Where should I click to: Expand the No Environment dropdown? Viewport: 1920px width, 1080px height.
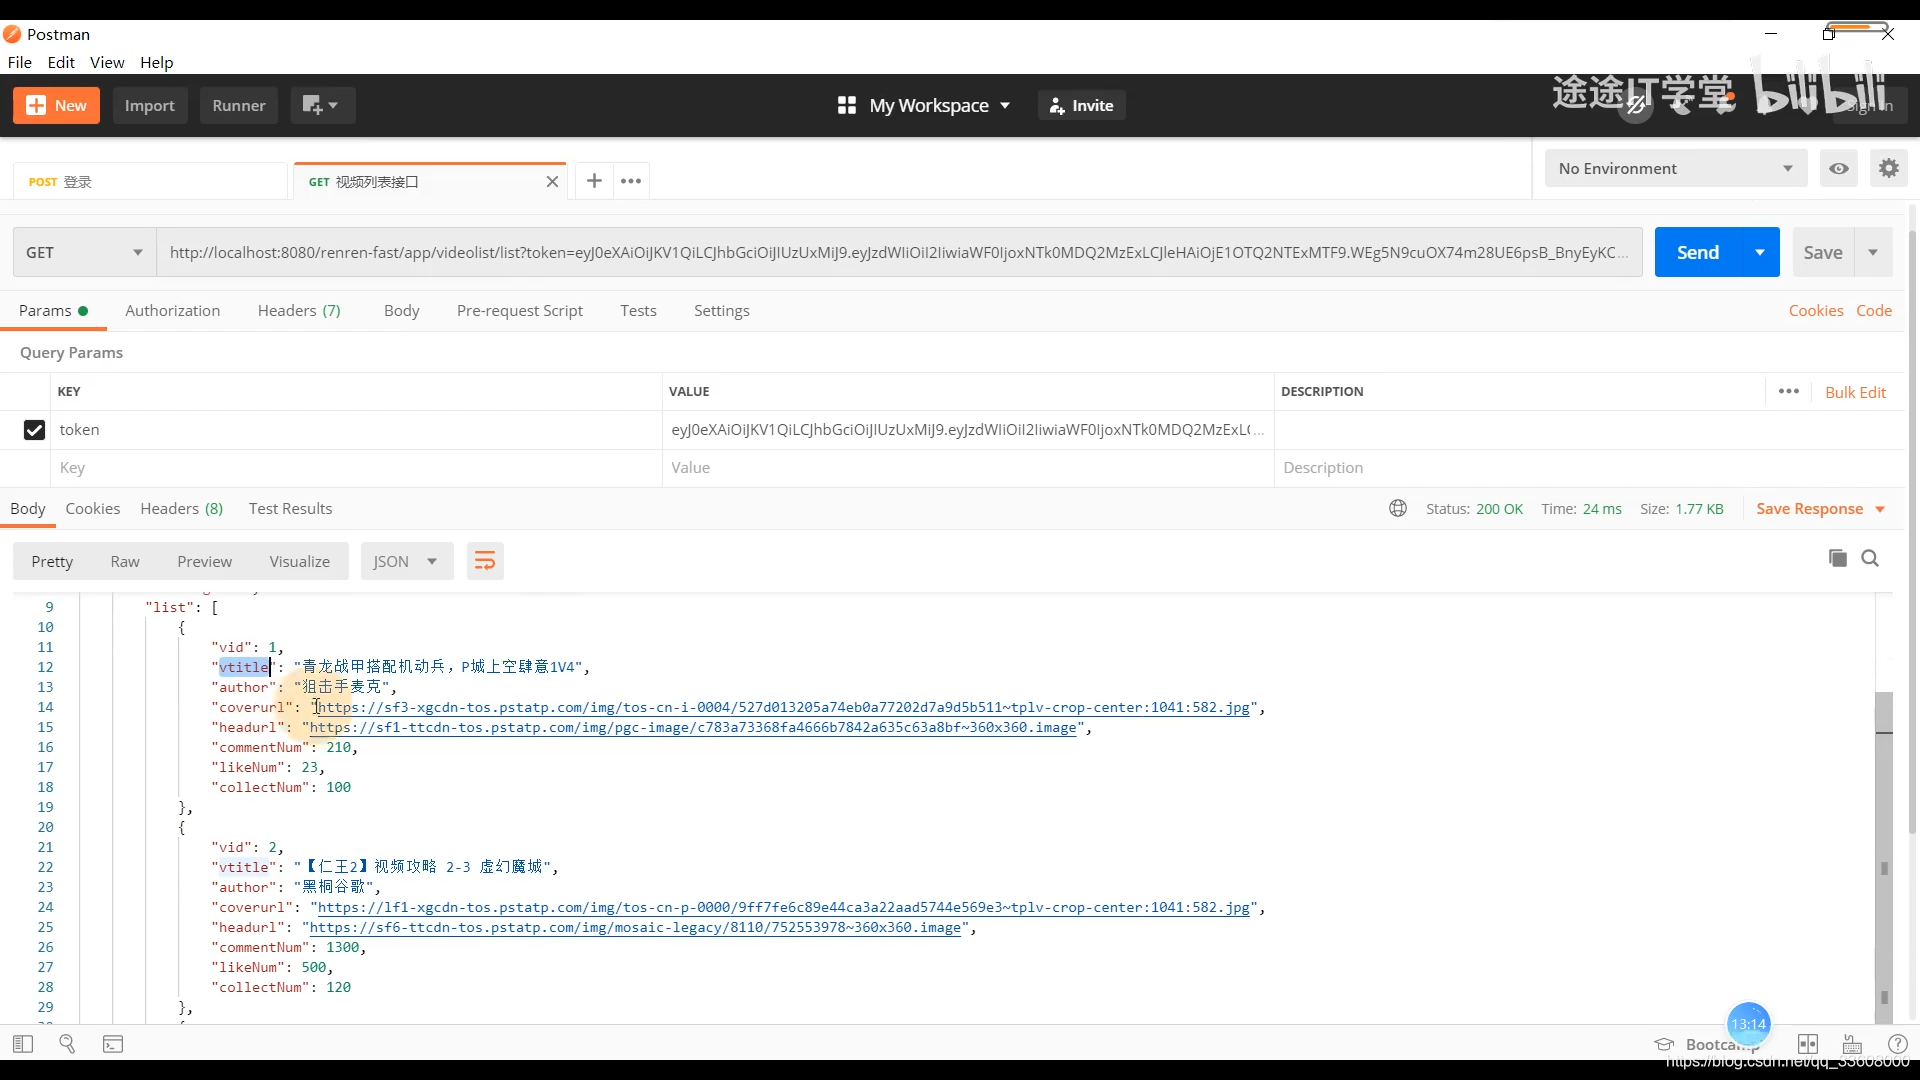click(1676, 168)
